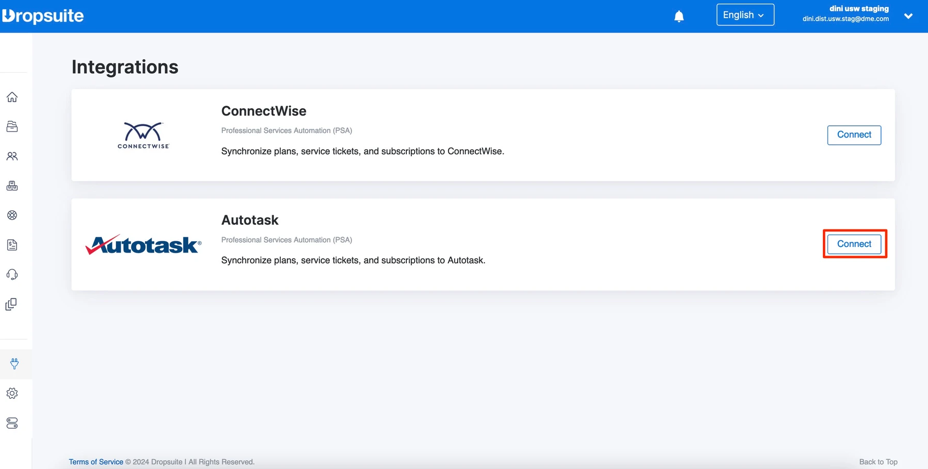Click the sidebar icon below the users icon

tap(12, 186)
